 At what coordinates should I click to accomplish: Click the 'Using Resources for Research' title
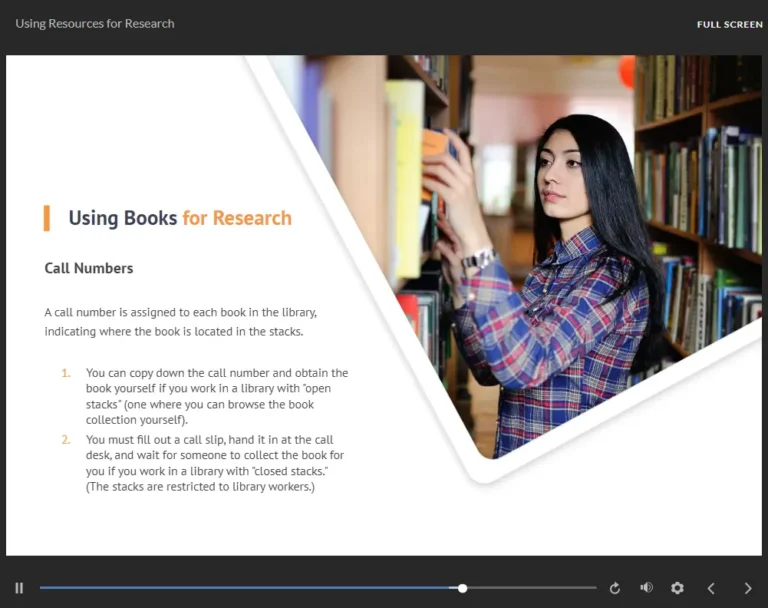tap(95, 24)
